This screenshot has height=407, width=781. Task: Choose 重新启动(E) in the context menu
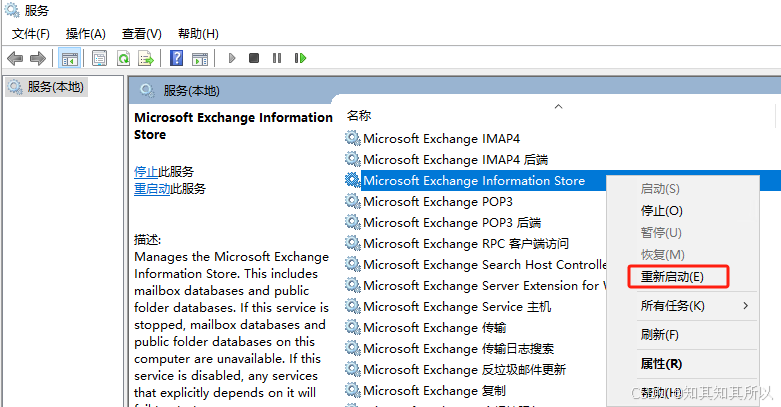(672, 276)
